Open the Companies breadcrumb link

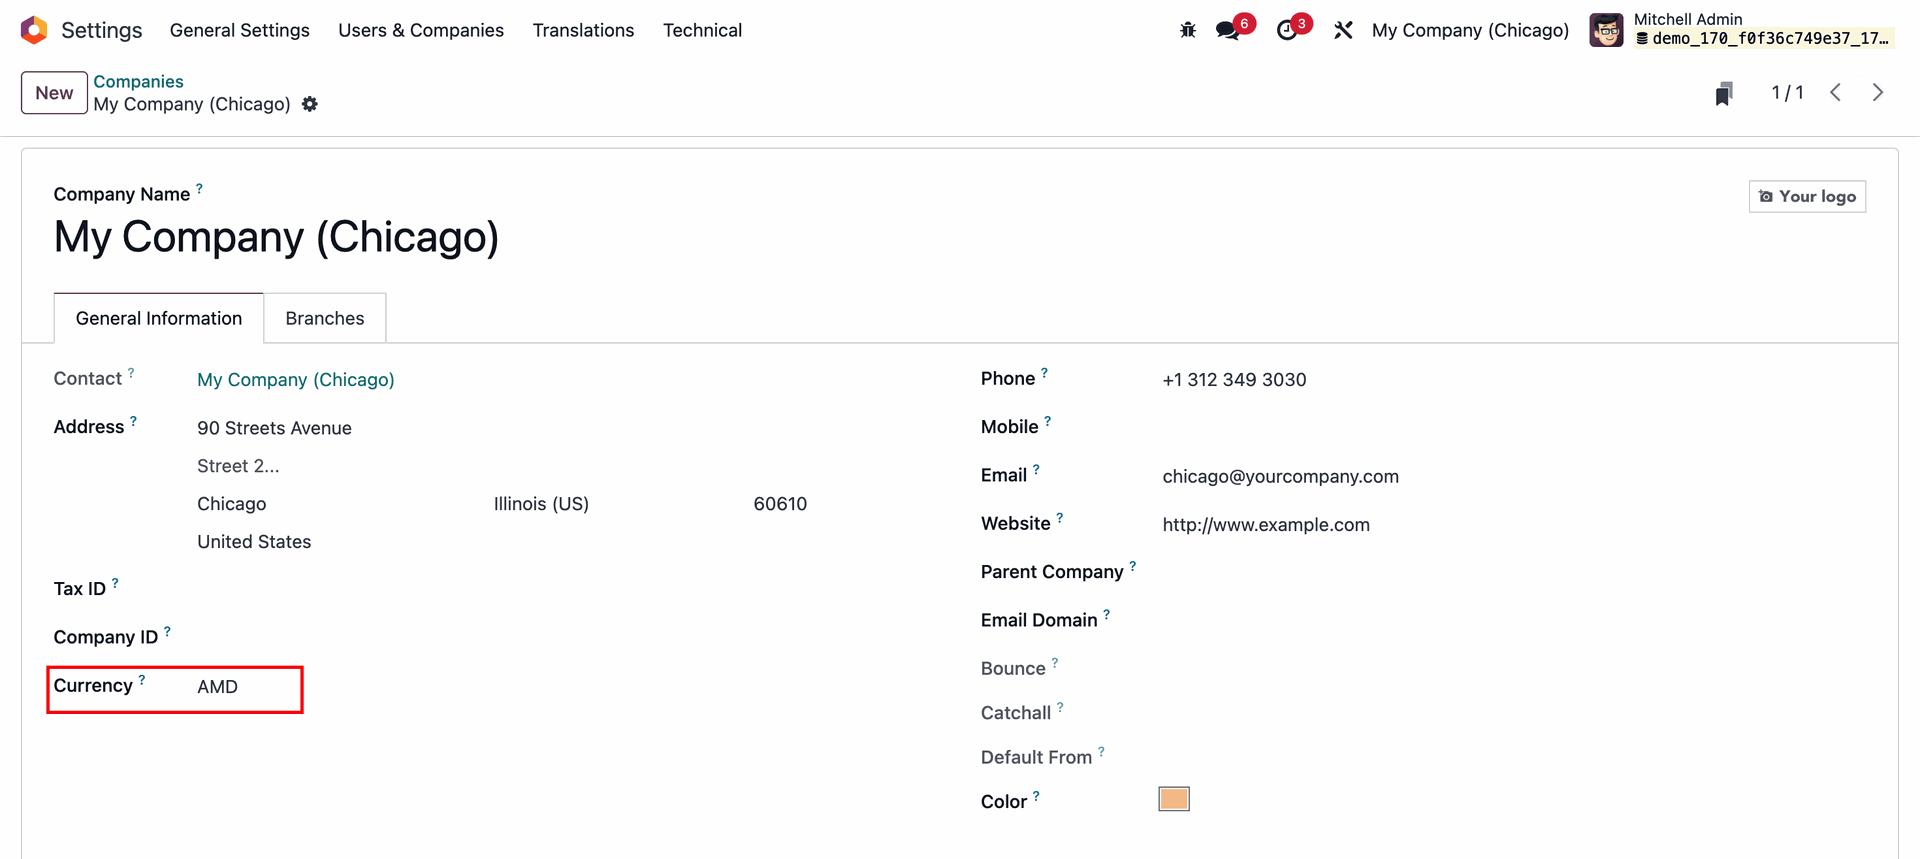[x=138, y=81]
